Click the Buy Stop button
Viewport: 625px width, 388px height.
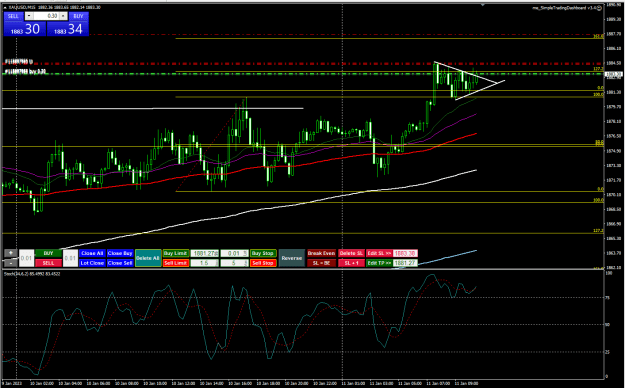(x=263, y=253)
